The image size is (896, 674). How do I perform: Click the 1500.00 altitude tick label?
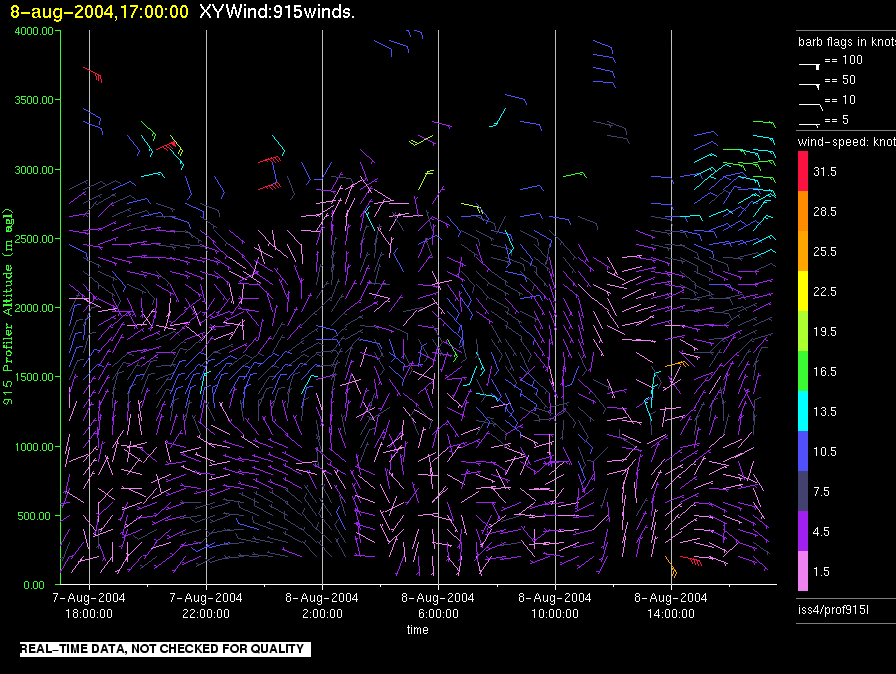34,377
